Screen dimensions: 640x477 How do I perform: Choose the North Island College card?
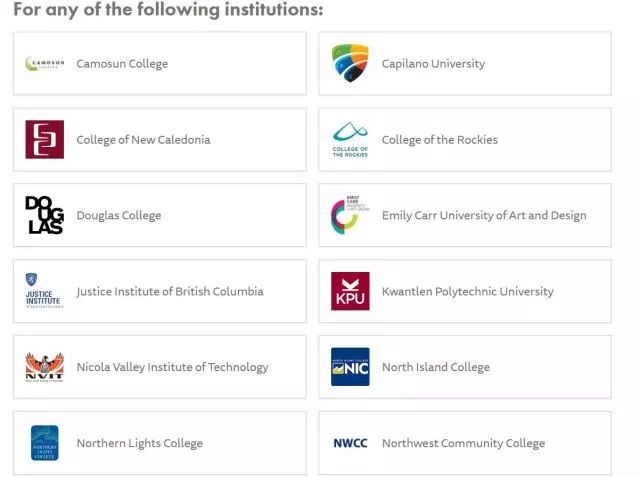(x=465, y=367)
